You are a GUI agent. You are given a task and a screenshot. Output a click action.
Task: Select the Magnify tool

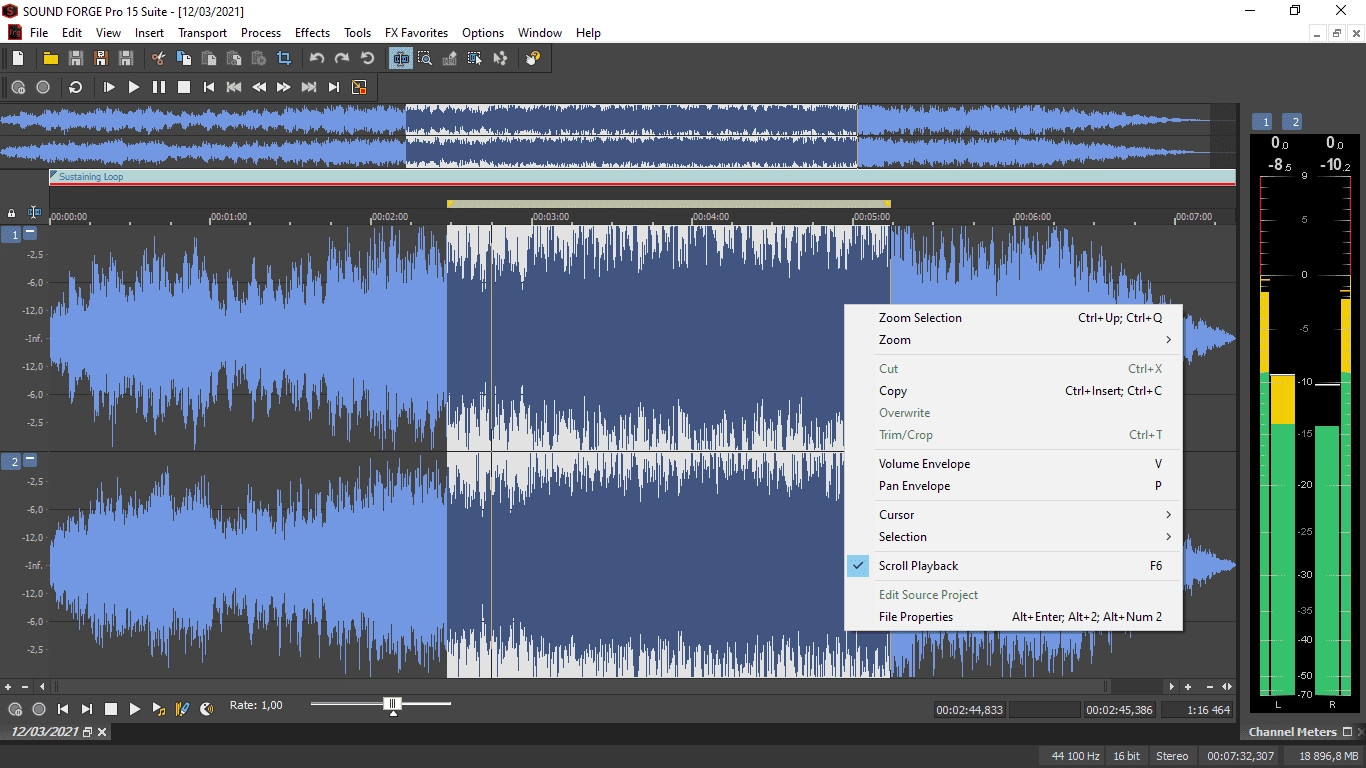pyautogui.click(x=425, y=59)
